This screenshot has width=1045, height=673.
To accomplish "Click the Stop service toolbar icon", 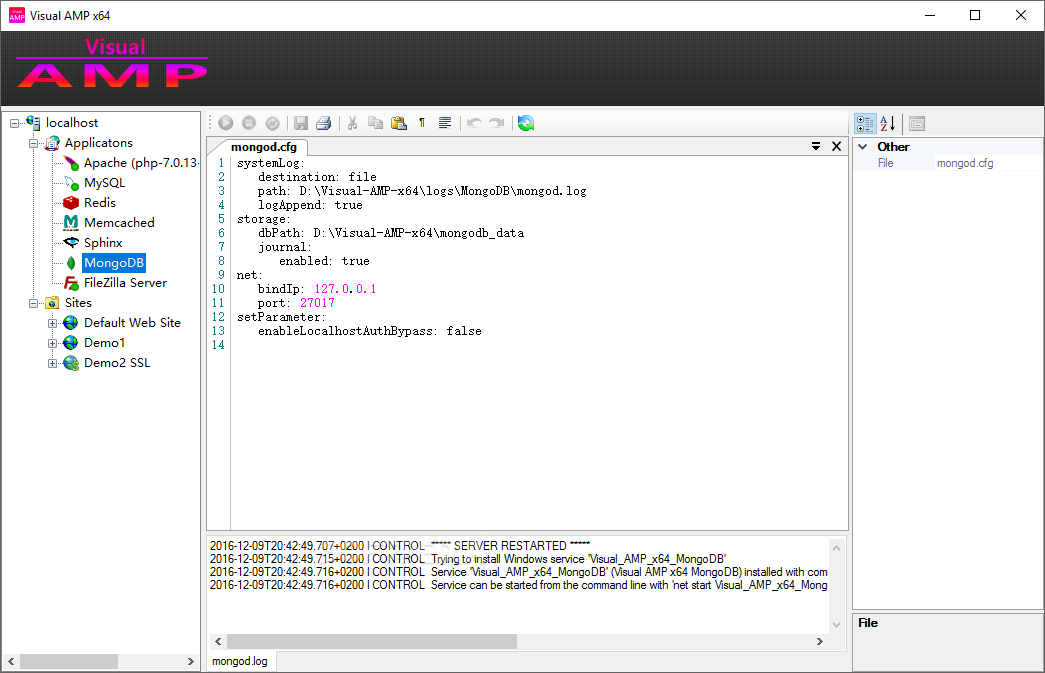I will click(249, 123).
